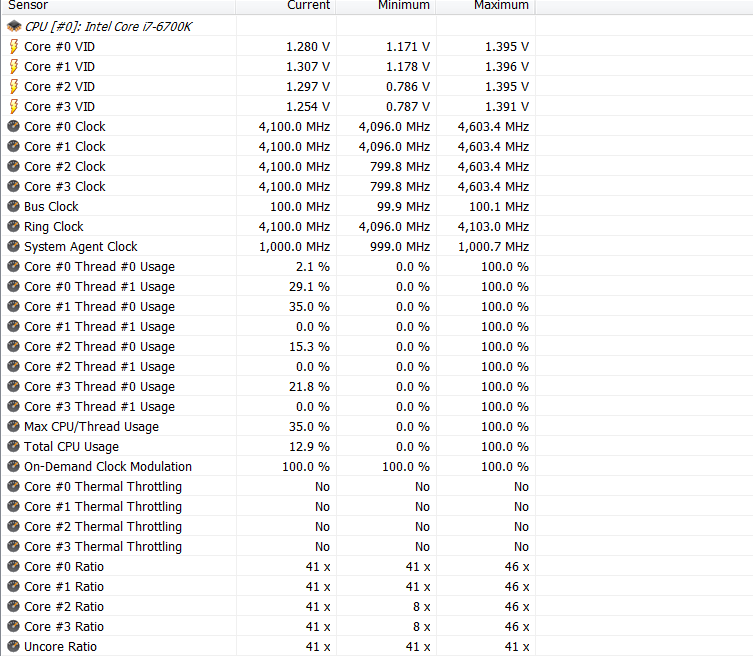Sort by the Maximum column header
This screenshot has height=656, width=753.
(486, 6)
